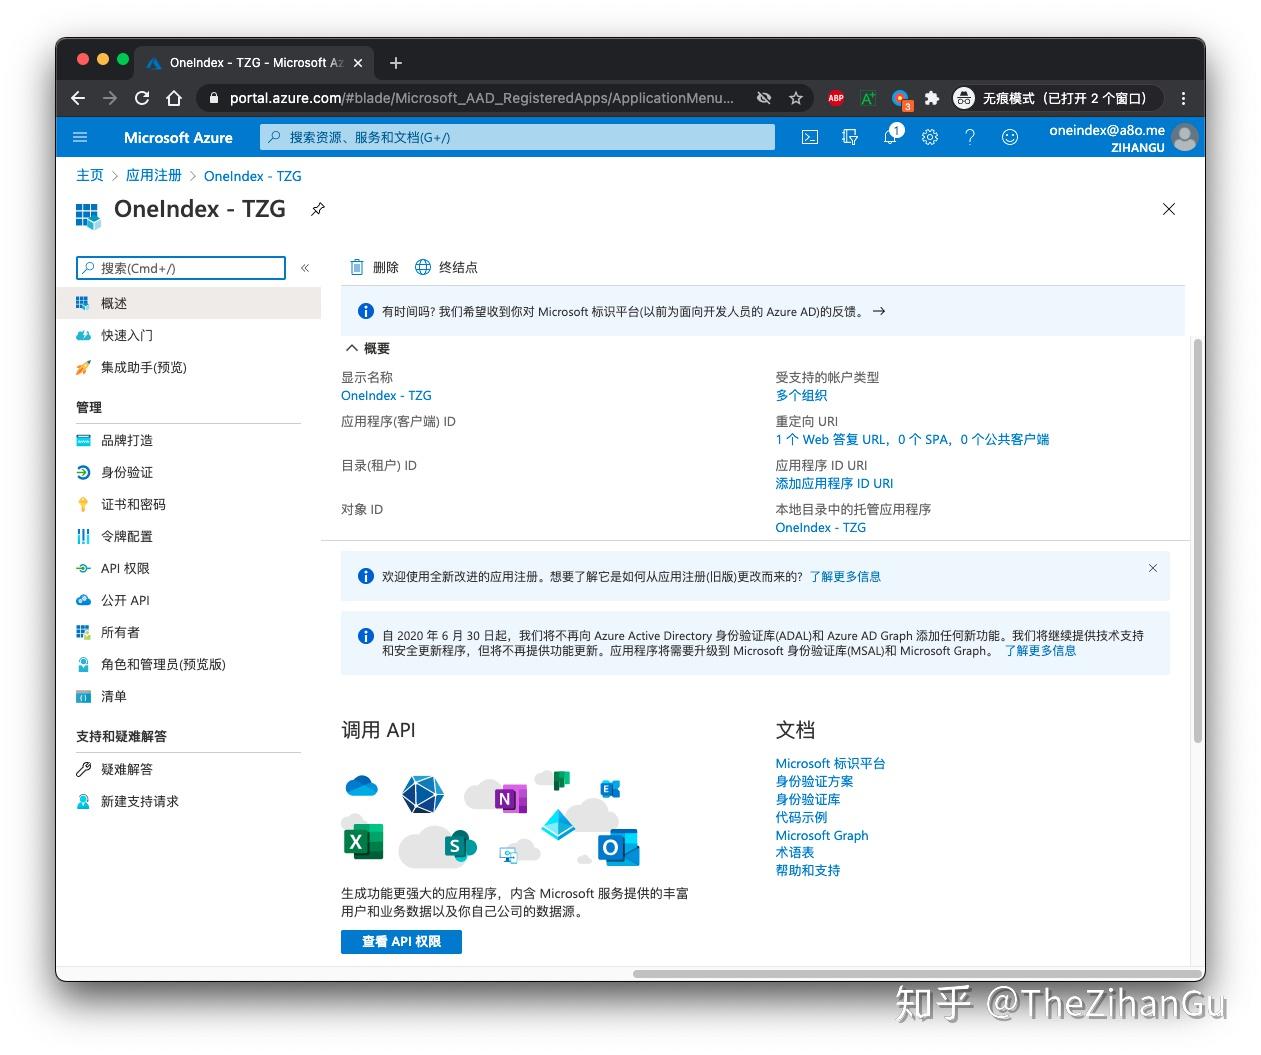Pin the OneIndex - TZG page
The height and width of the screenshot is (1055, 1261).
click(318, 209)
